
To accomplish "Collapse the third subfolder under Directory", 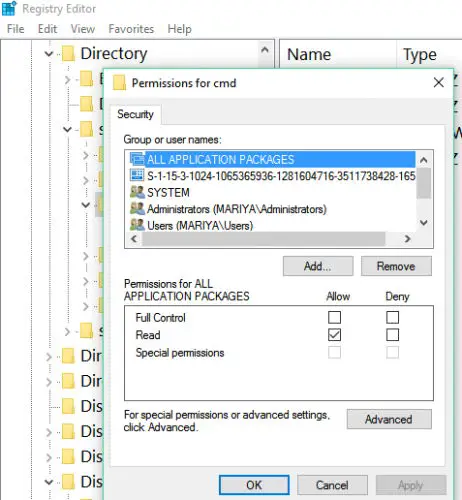I will coord(68,129).
